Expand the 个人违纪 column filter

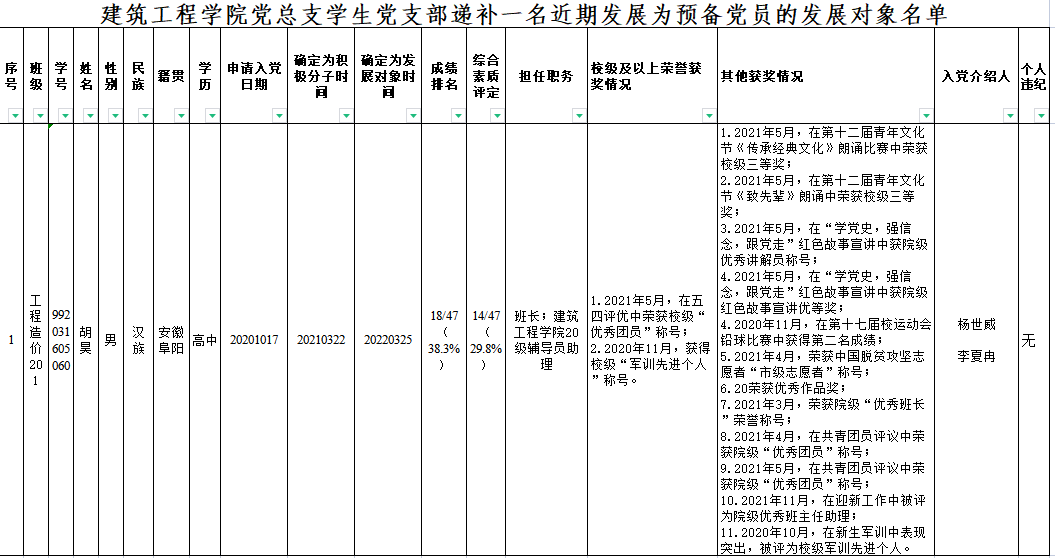[x=1040, y=116]
